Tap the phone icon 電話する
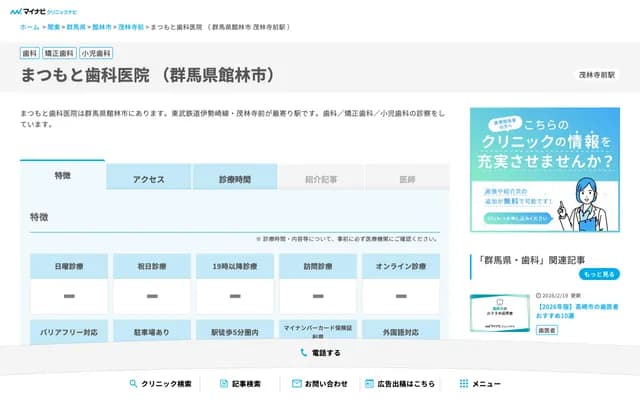 (304, 353)
